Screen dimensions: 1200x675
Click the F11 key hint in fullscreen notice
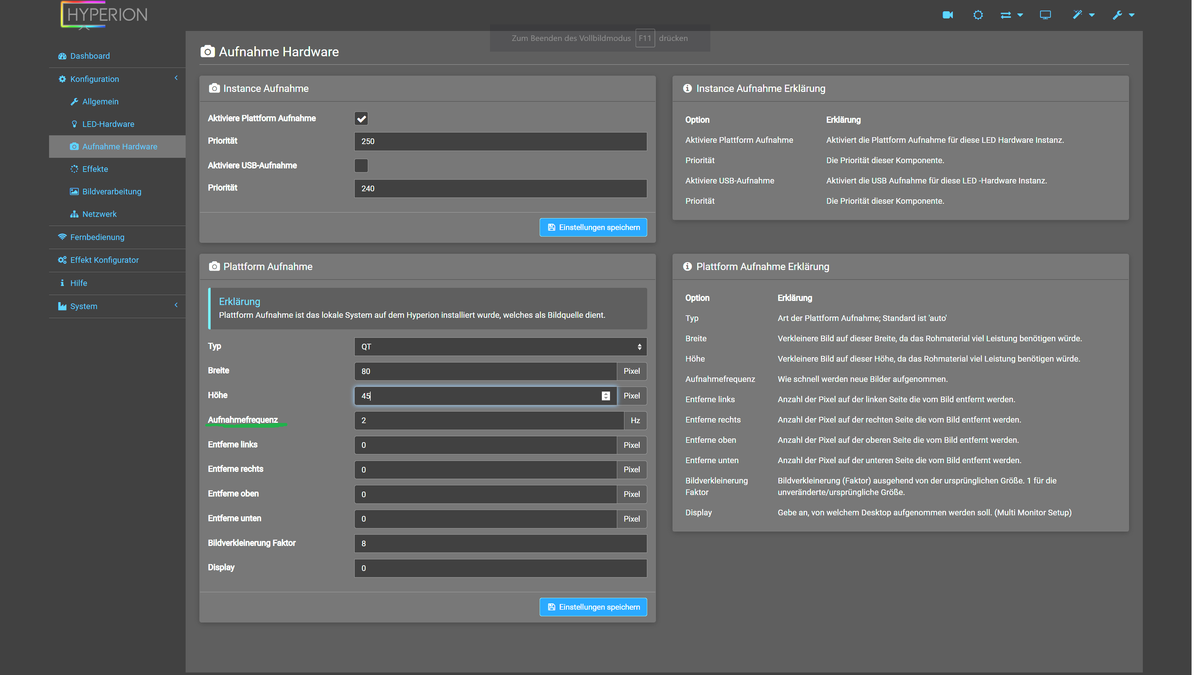pos(645,38)
